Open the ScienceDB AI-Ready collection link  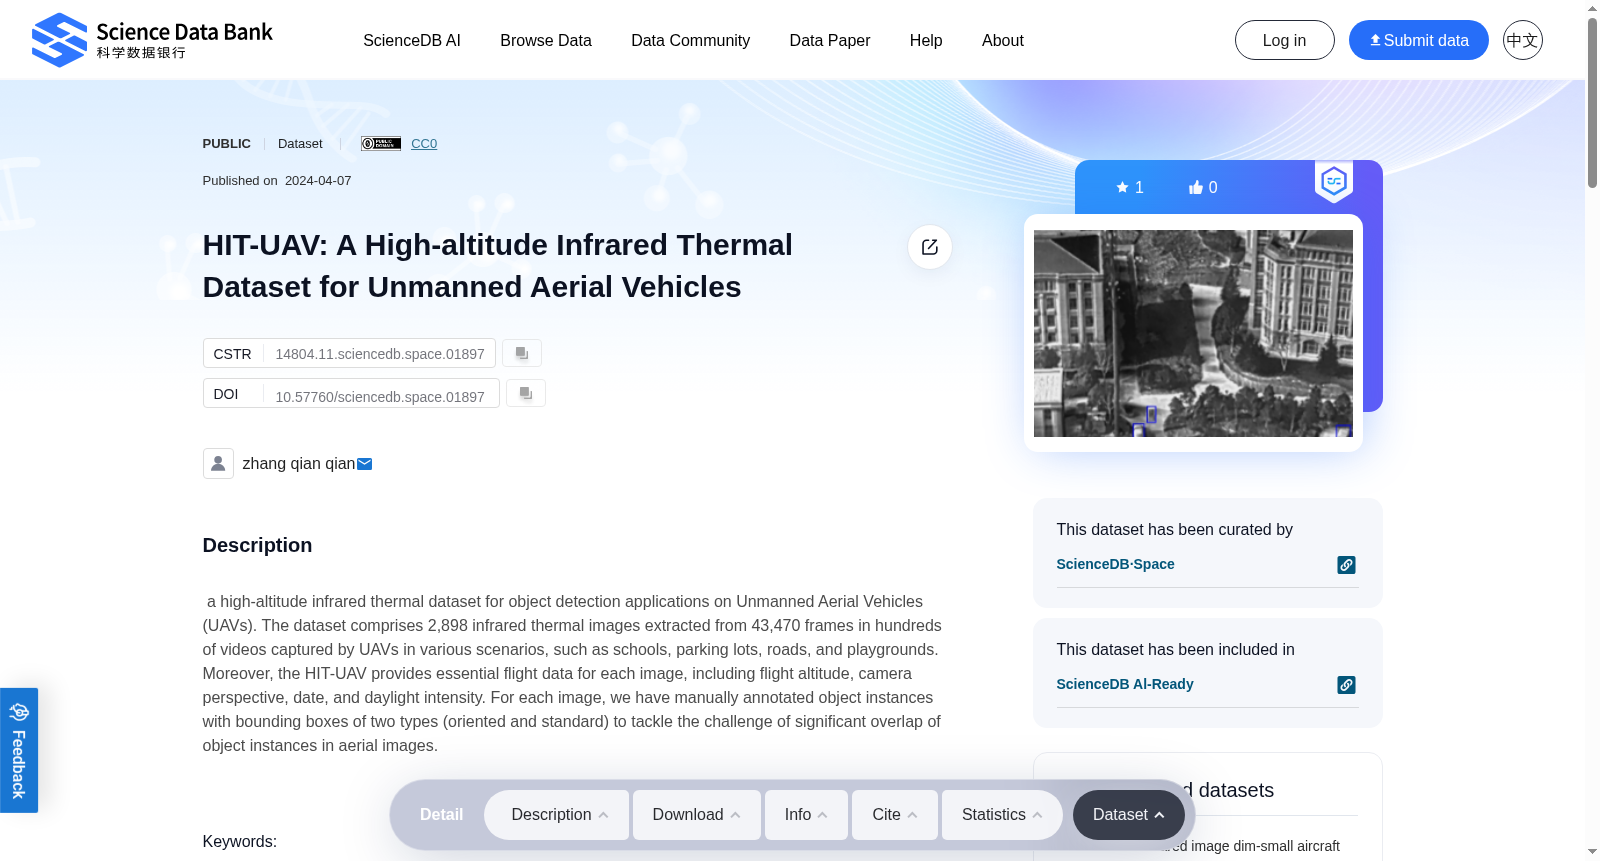pos(1125,684)
